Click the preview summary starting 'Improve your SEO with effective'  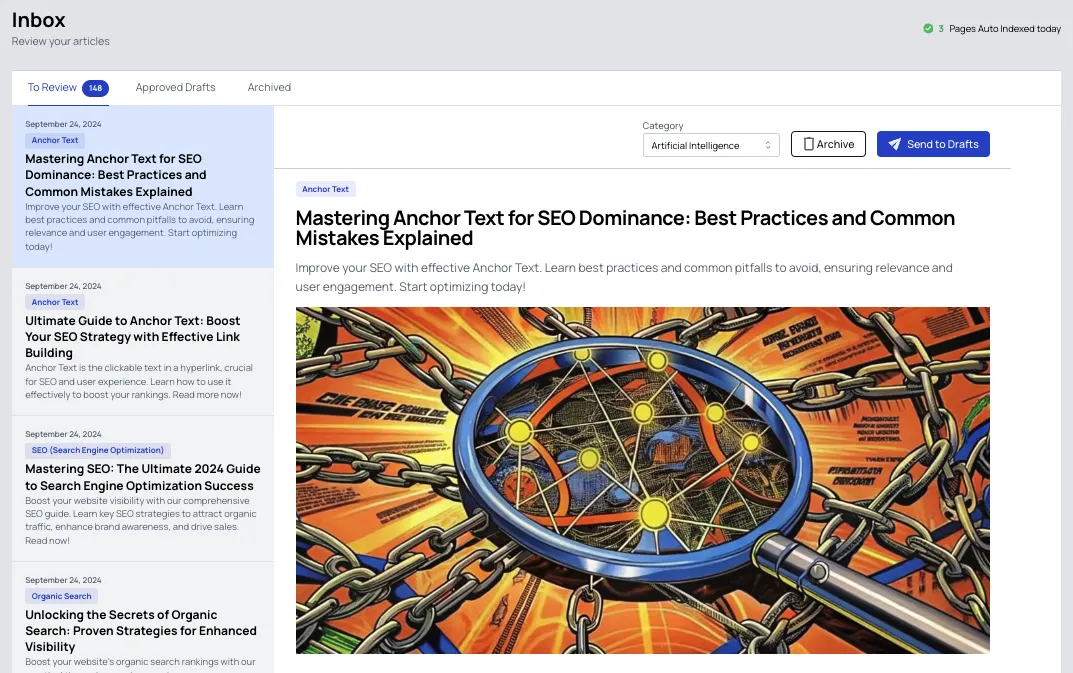[x=624, y=277]
